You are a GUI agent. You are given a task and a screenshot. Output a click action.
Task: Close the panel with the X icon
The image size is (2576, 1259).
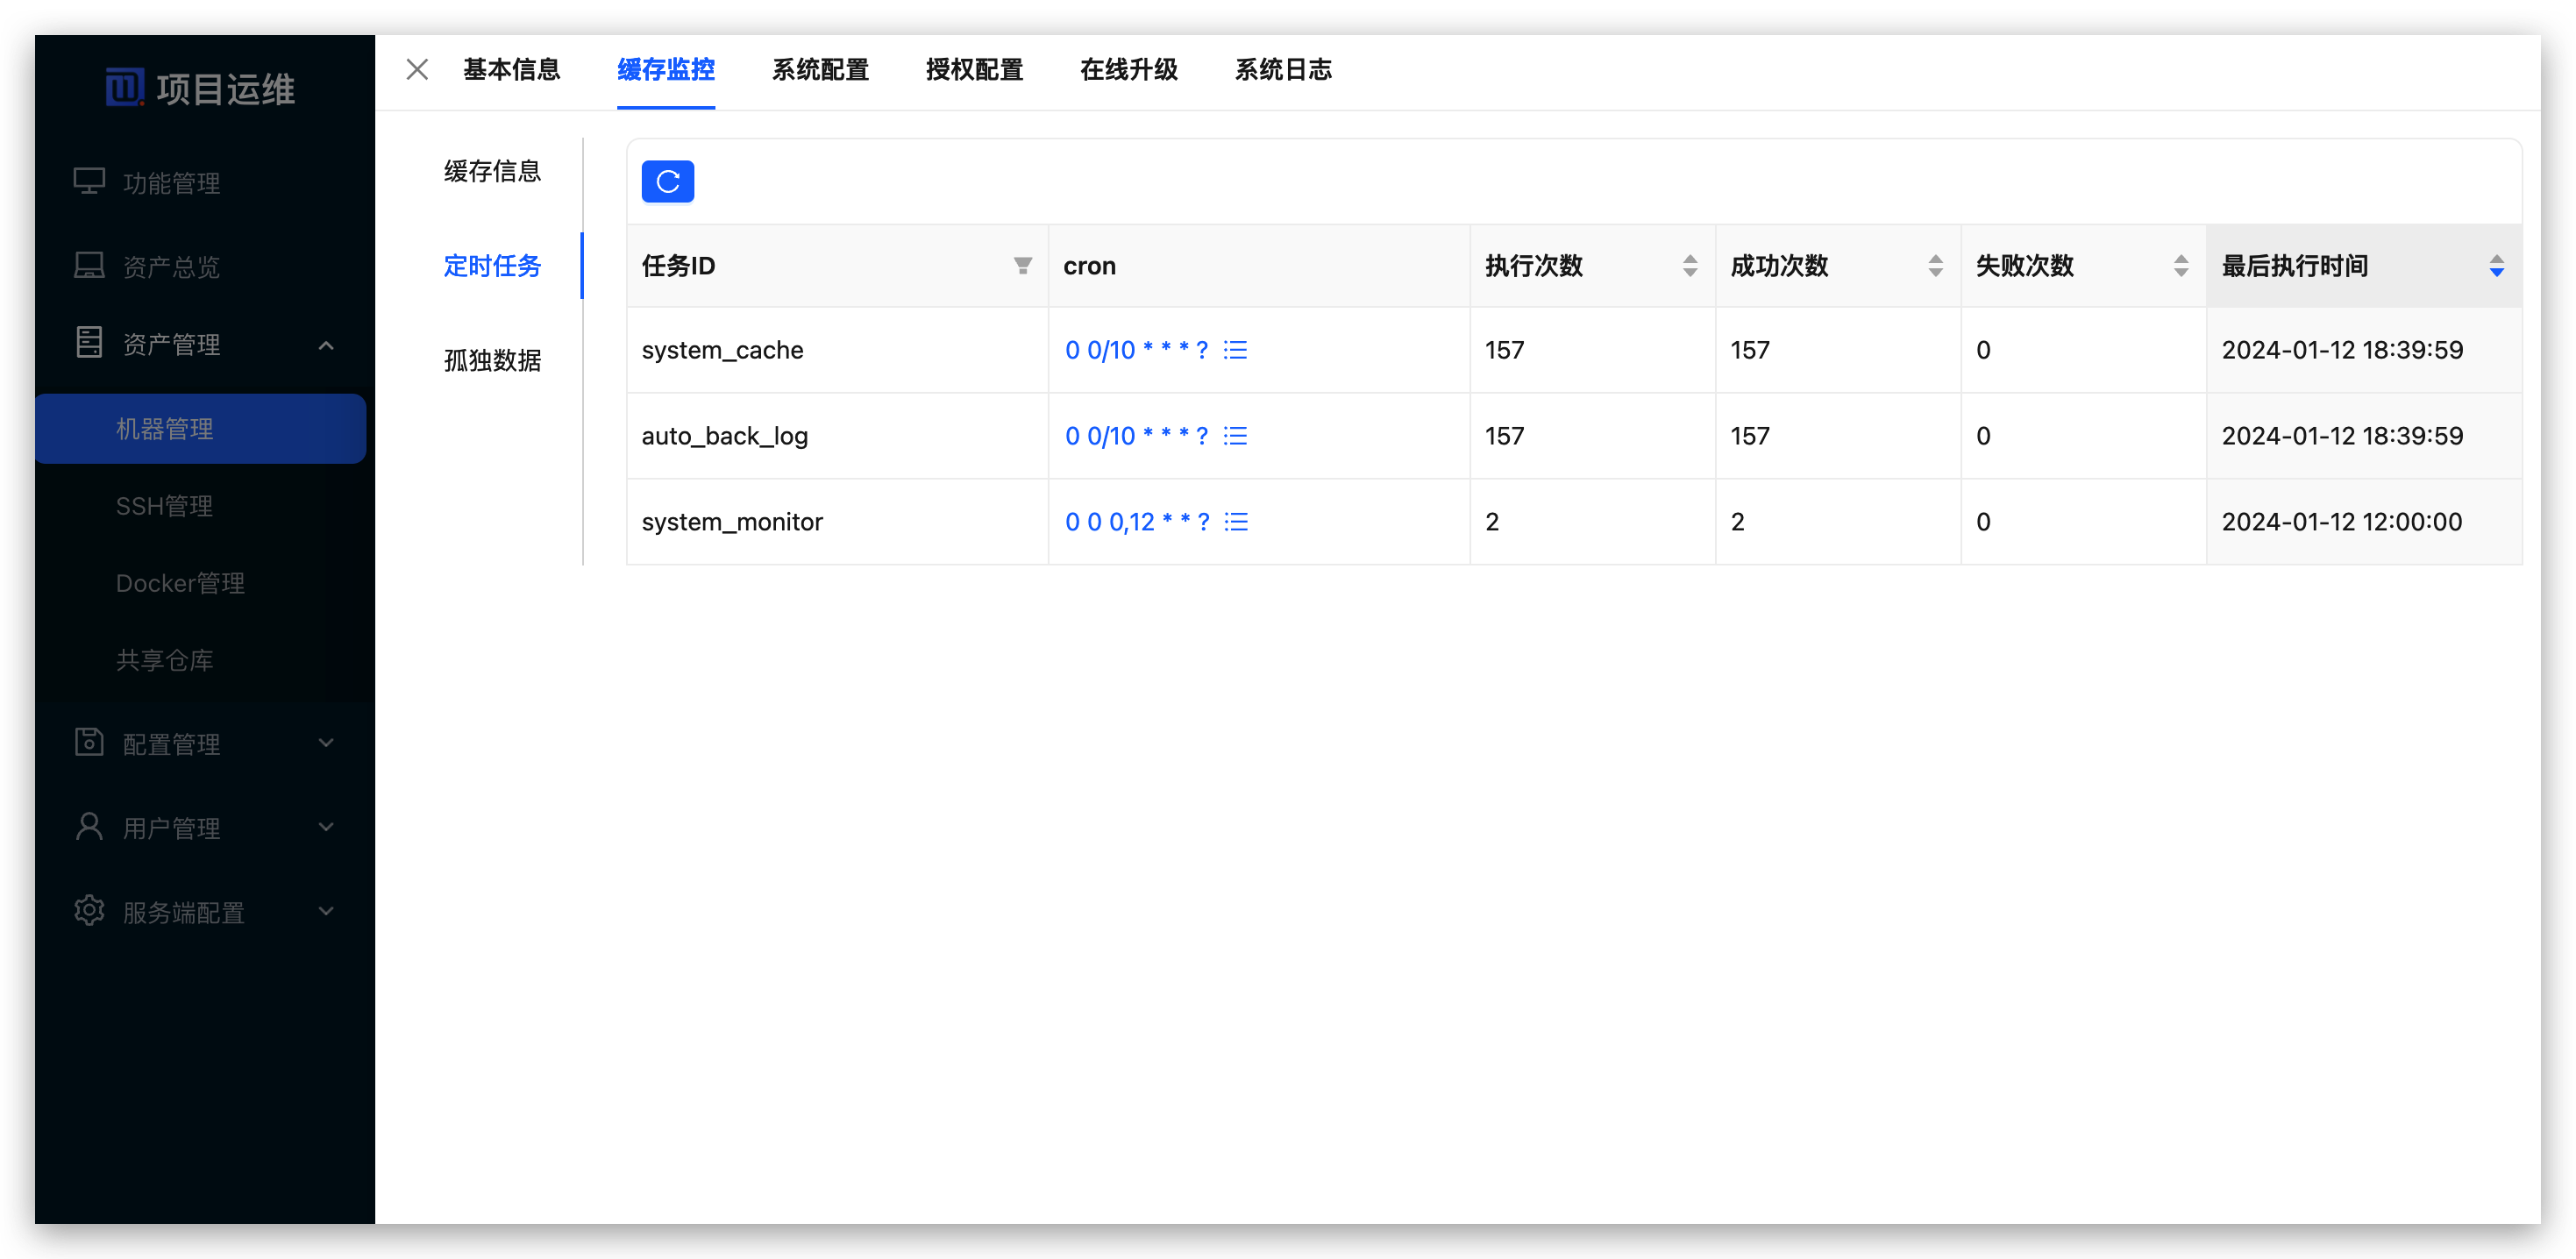click(x=417, y=69)
